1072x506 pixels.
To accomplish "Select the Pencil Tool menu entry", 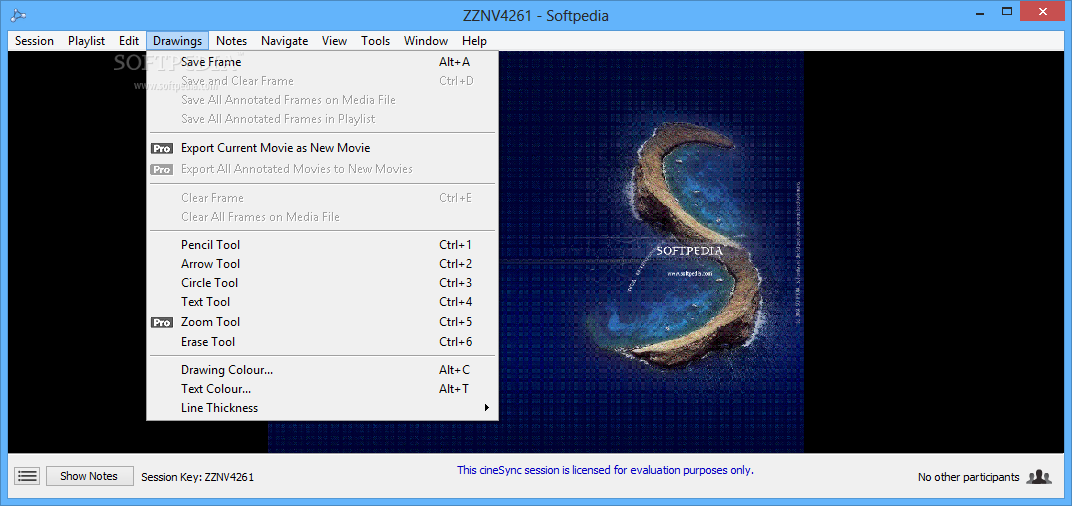I will [x=323, y=245].
